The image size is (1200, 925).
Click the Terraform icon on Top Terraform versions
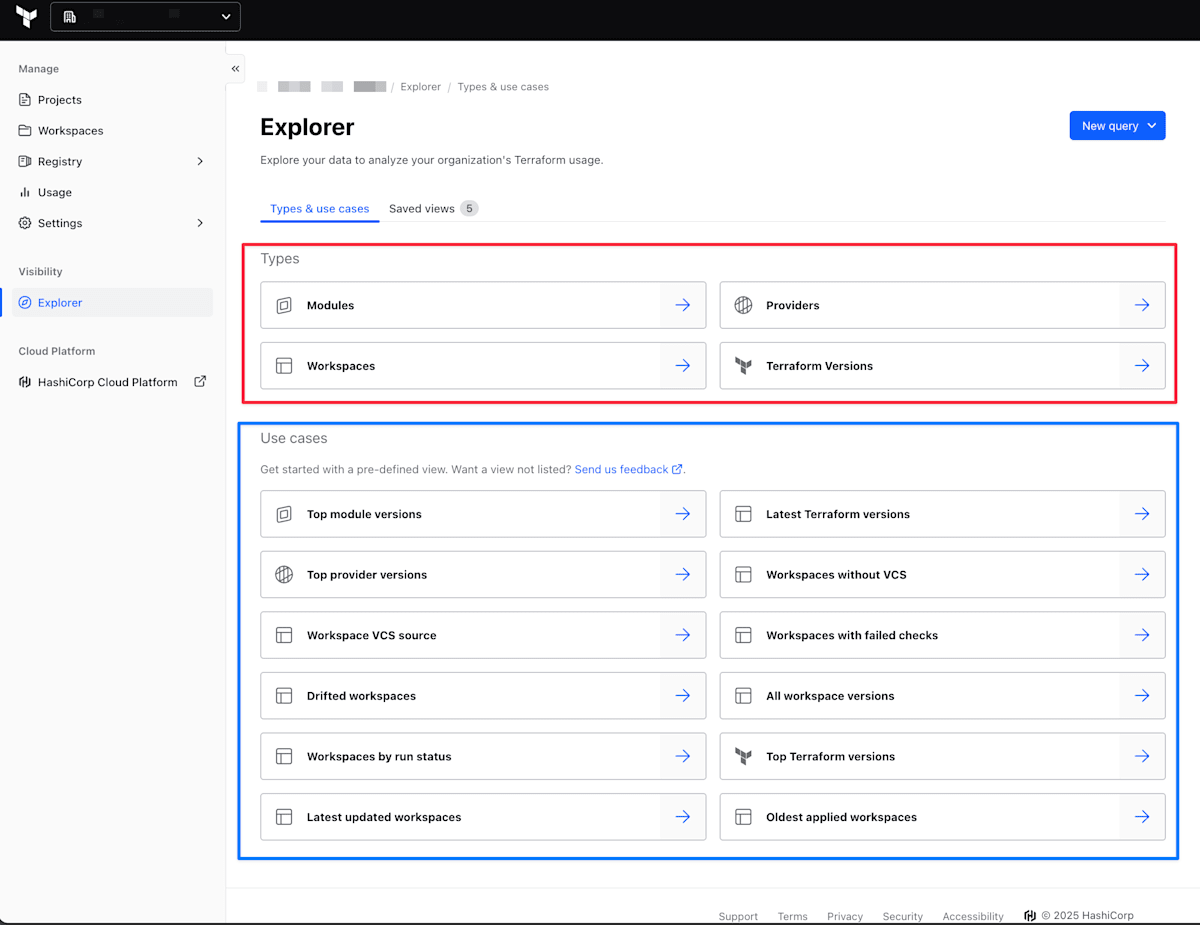[743, 756]
